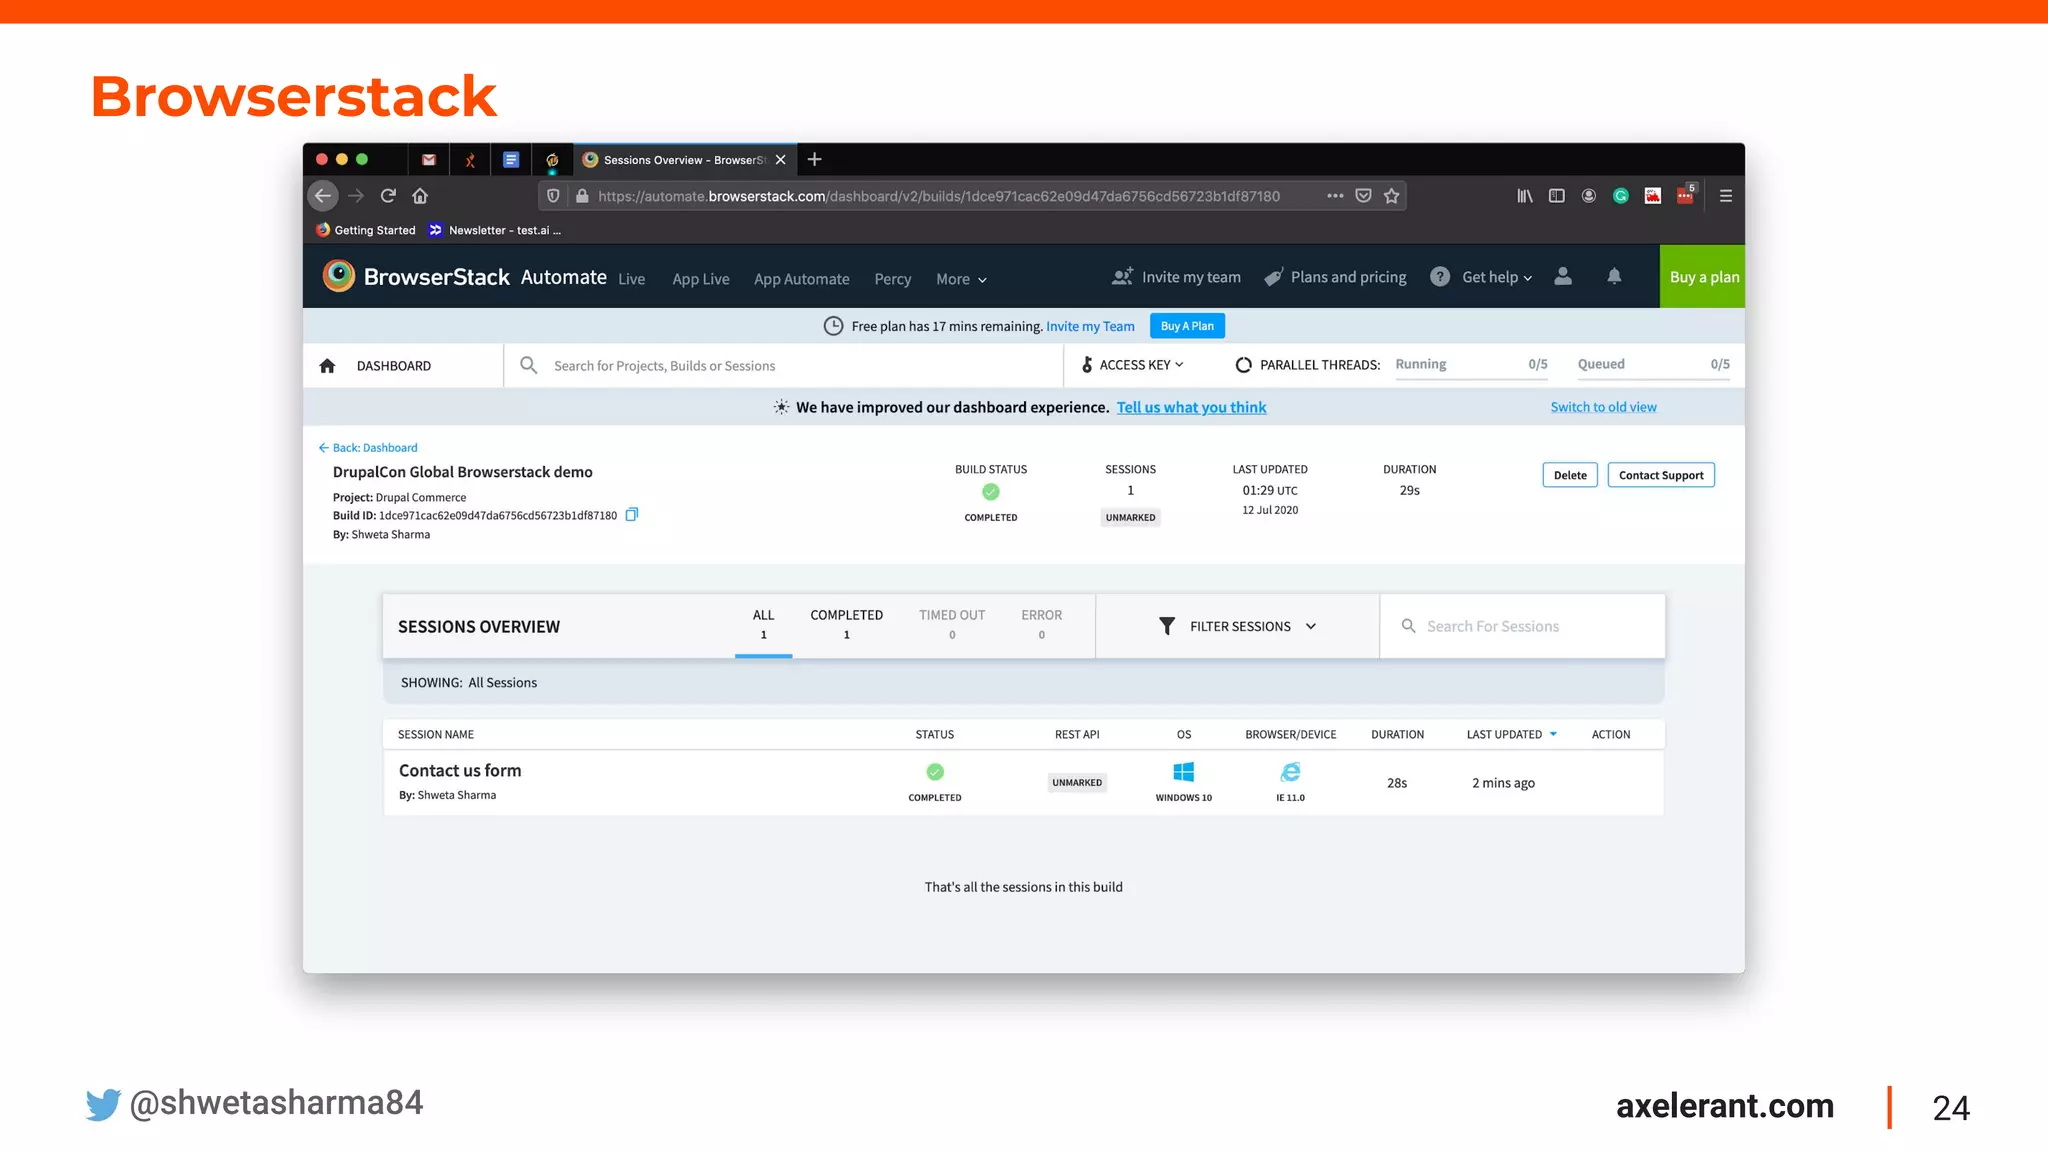Toggle the sidebar view icon

[1557, 196]
